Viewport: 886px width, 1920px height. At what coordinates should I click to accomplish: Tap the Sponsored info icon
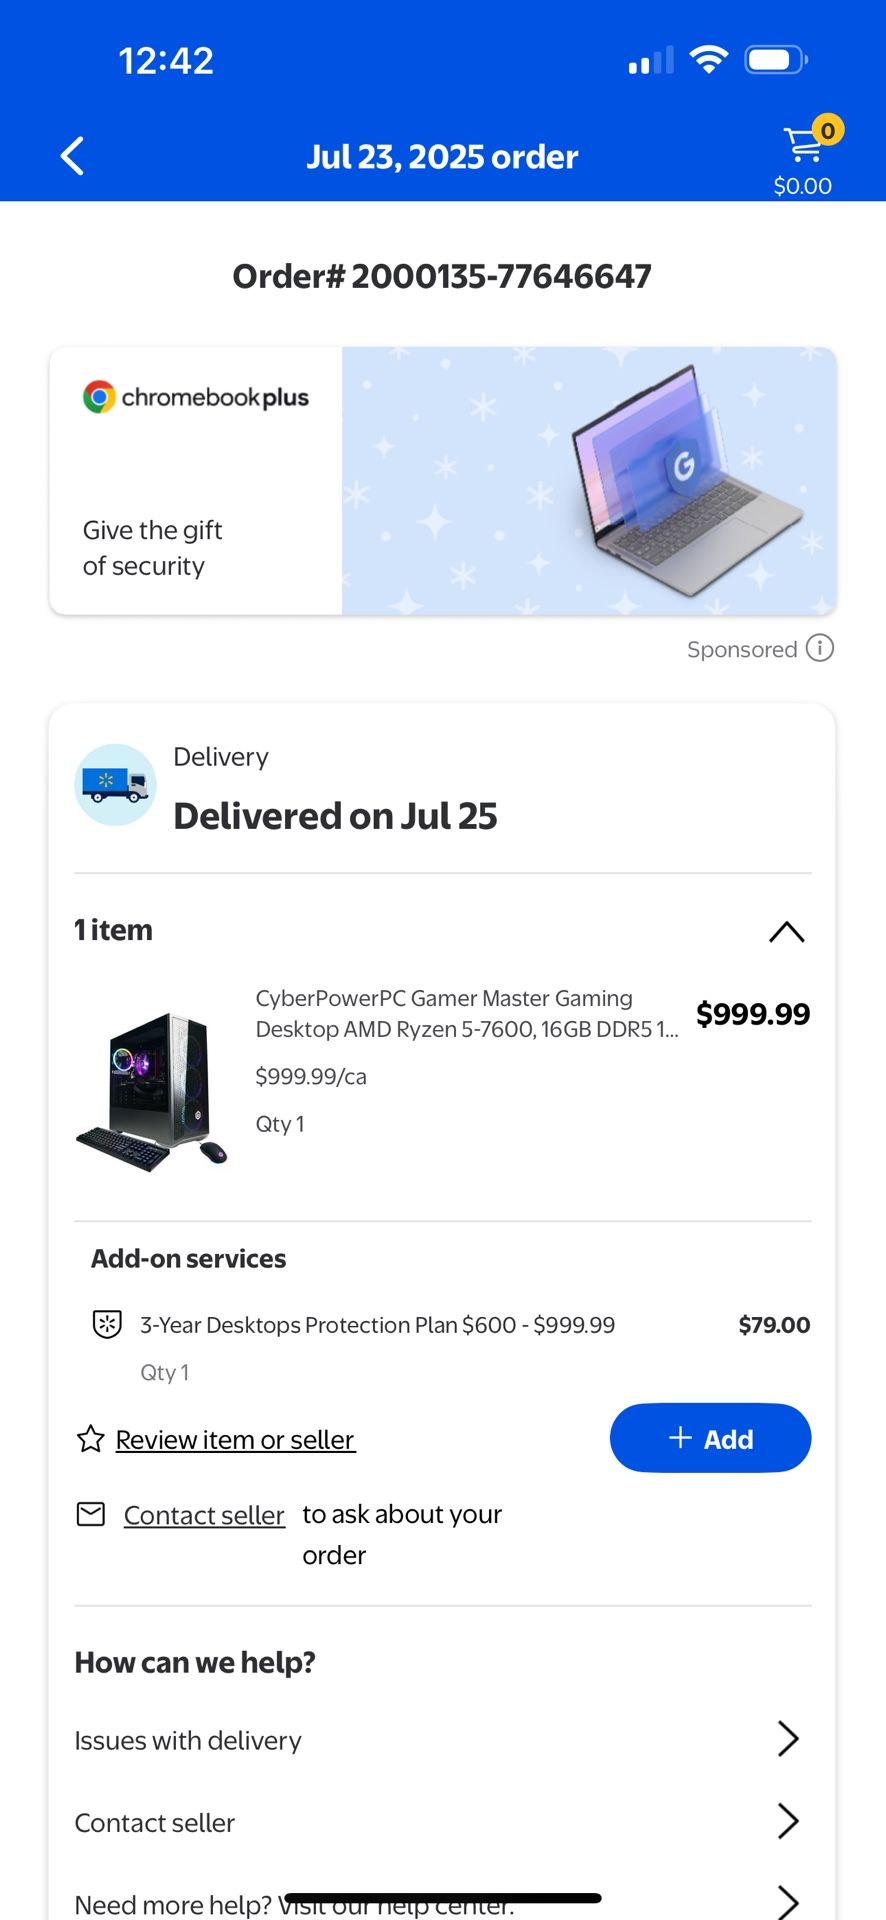click(x=820, y=648)
